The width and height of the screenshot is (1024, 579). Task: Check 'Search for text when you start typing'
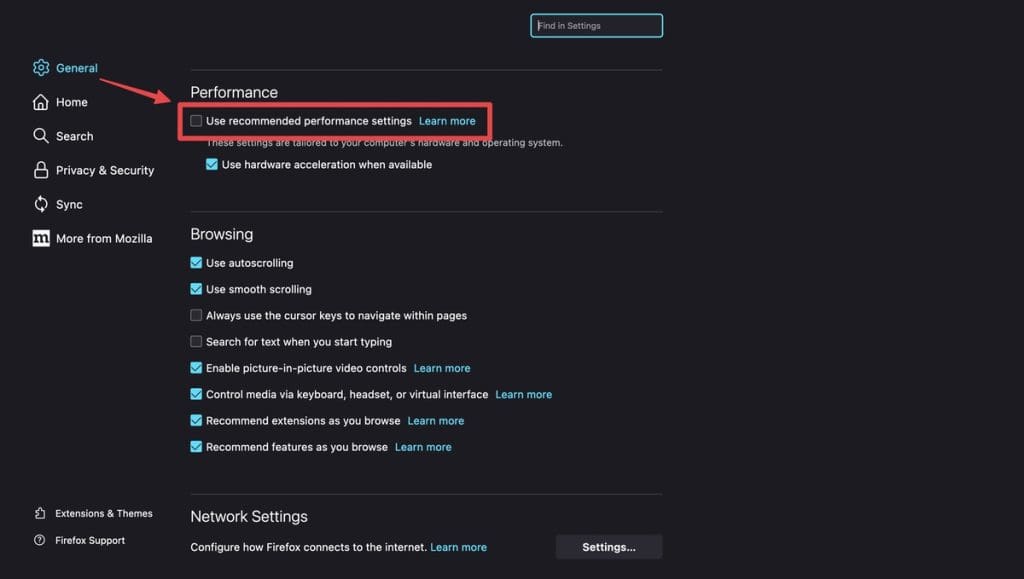click(x=196, y=341)
